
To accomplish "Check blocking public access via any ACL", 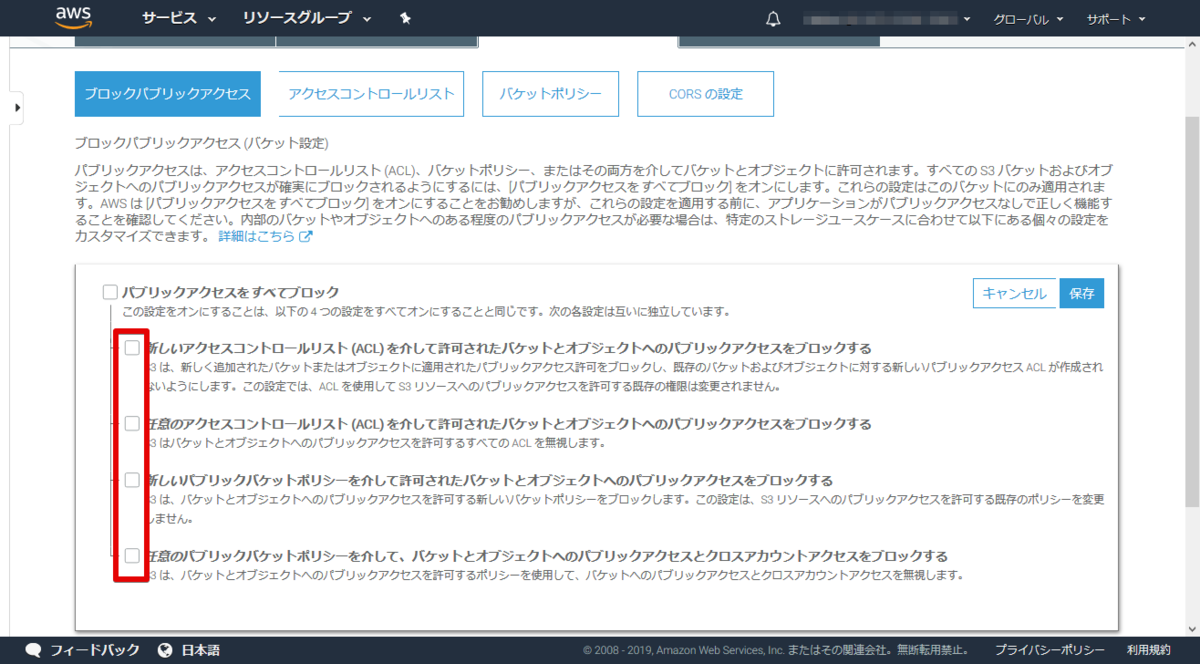I will (131, 423).
